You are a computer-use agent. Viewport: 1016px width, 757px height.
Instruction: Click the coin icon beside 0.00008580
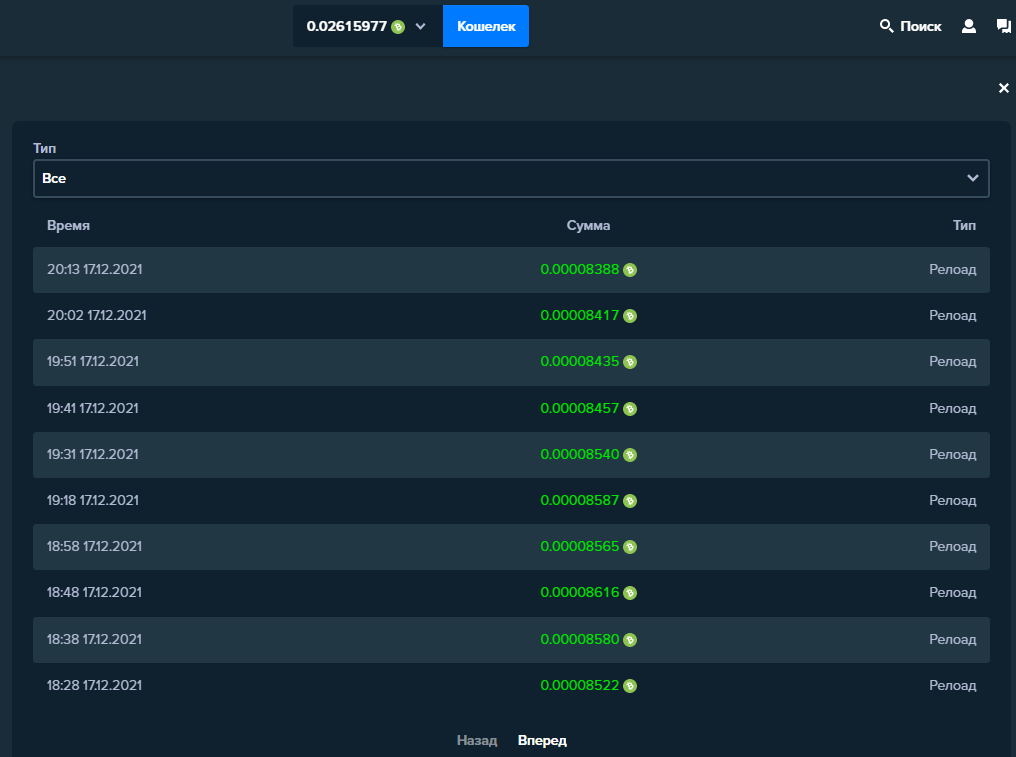click(630, 640)
